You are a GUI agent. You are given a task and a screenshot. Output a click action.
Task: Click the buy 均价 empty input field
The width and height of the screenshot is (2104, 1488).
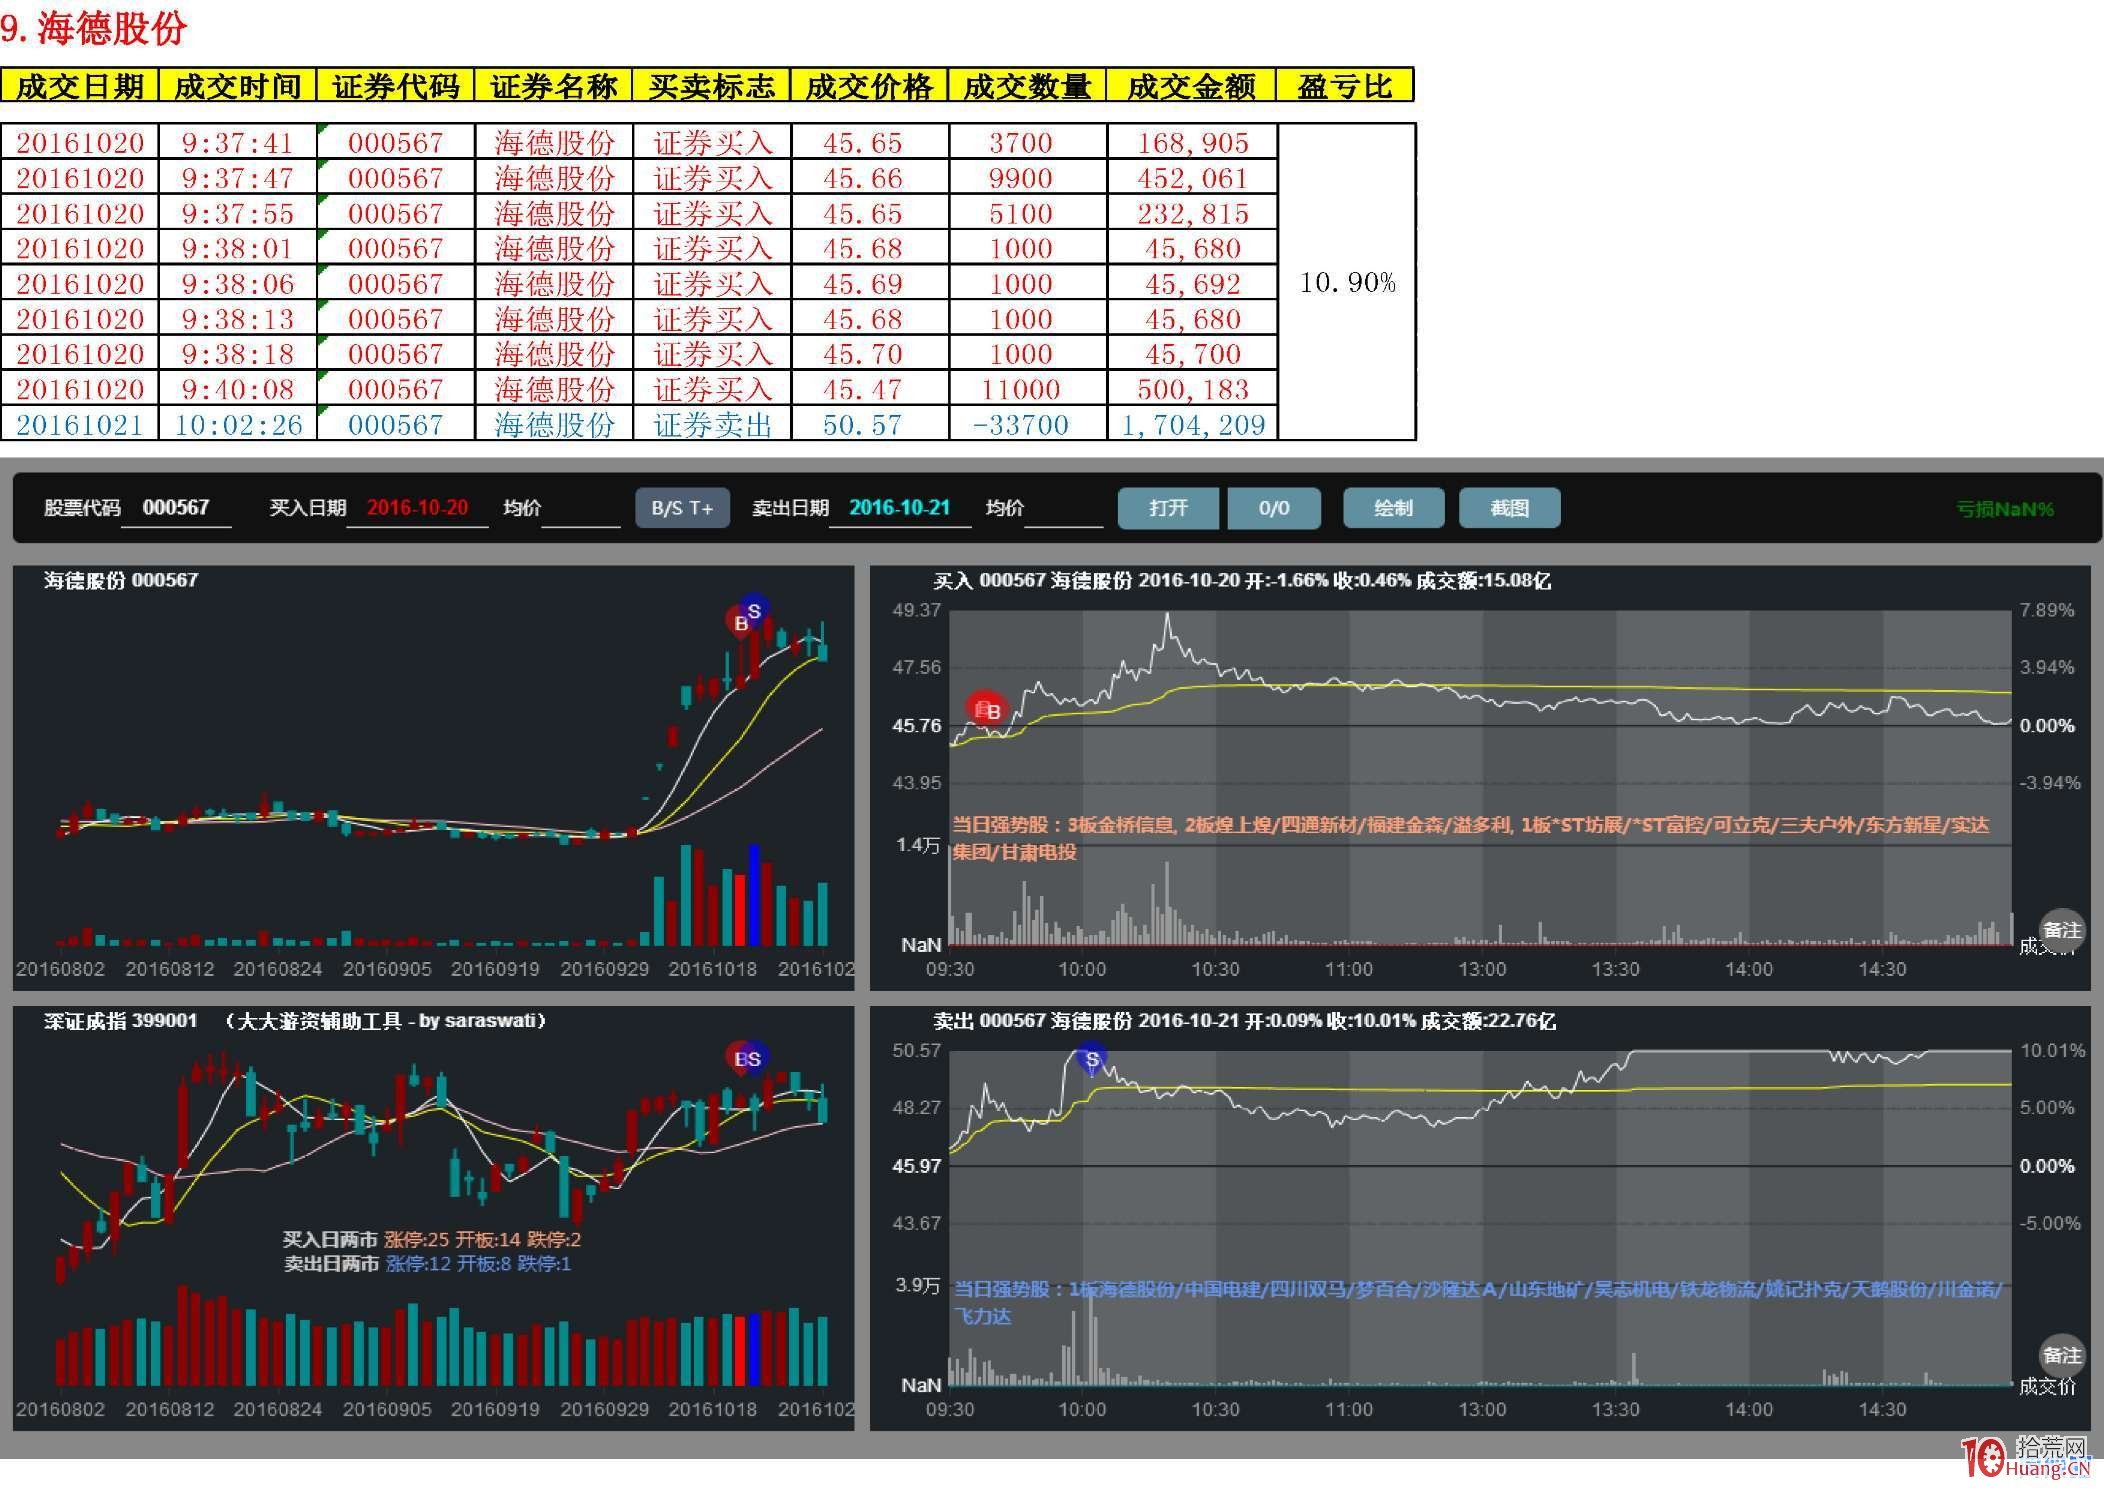pyautogui.click(x=581, y=510)
